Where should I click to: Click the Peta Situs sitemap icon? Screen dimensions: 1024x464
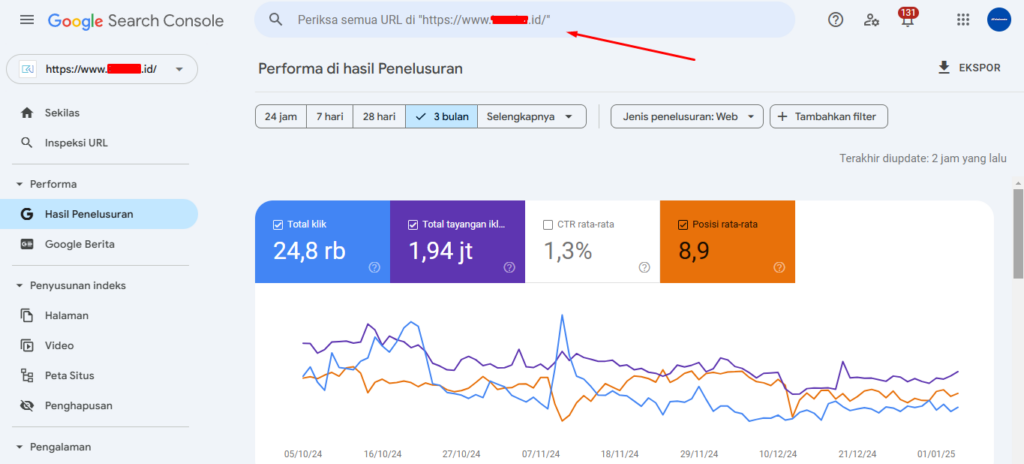(27, 375)
